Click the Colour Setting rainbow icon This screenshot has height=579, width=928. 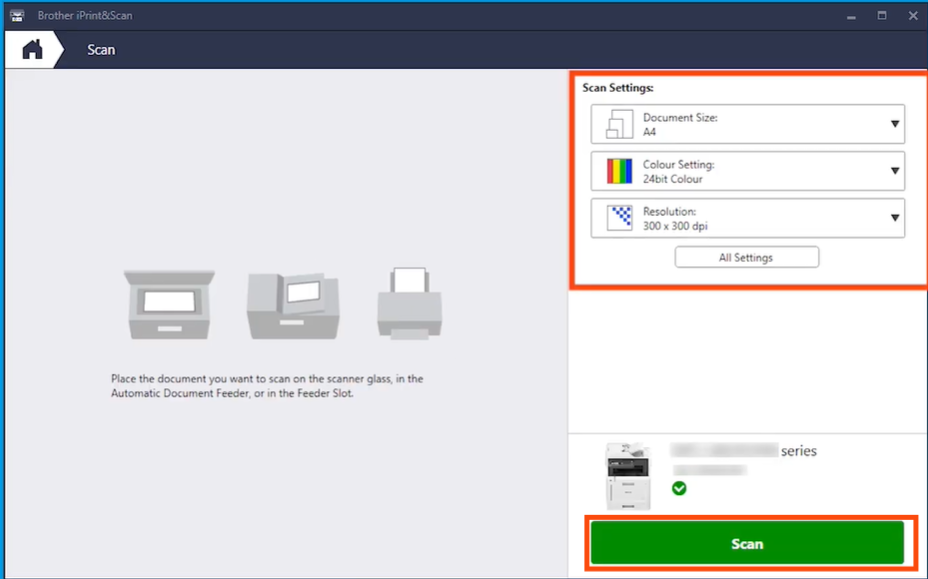point(619,171)
